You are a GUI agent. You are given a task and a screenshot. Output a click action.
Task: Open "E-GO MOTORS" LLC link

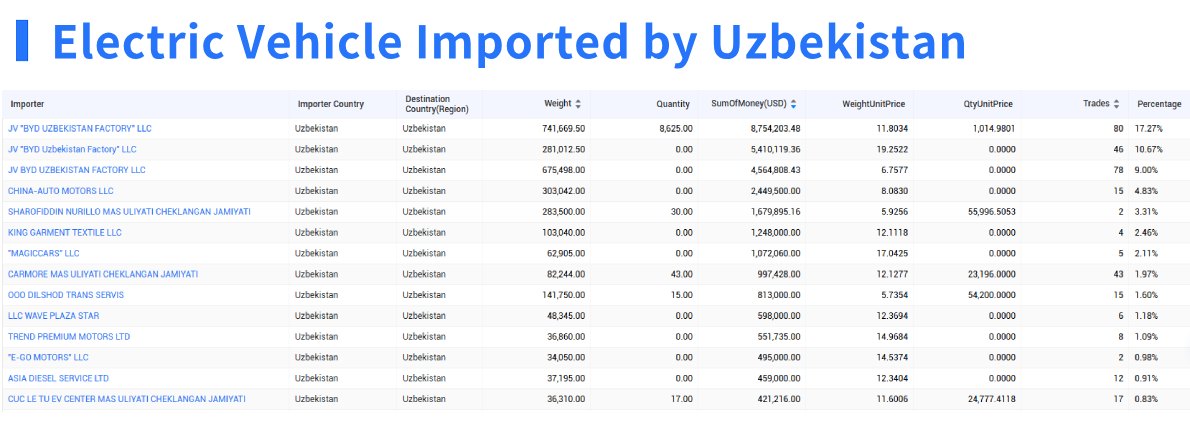[48, 358]
